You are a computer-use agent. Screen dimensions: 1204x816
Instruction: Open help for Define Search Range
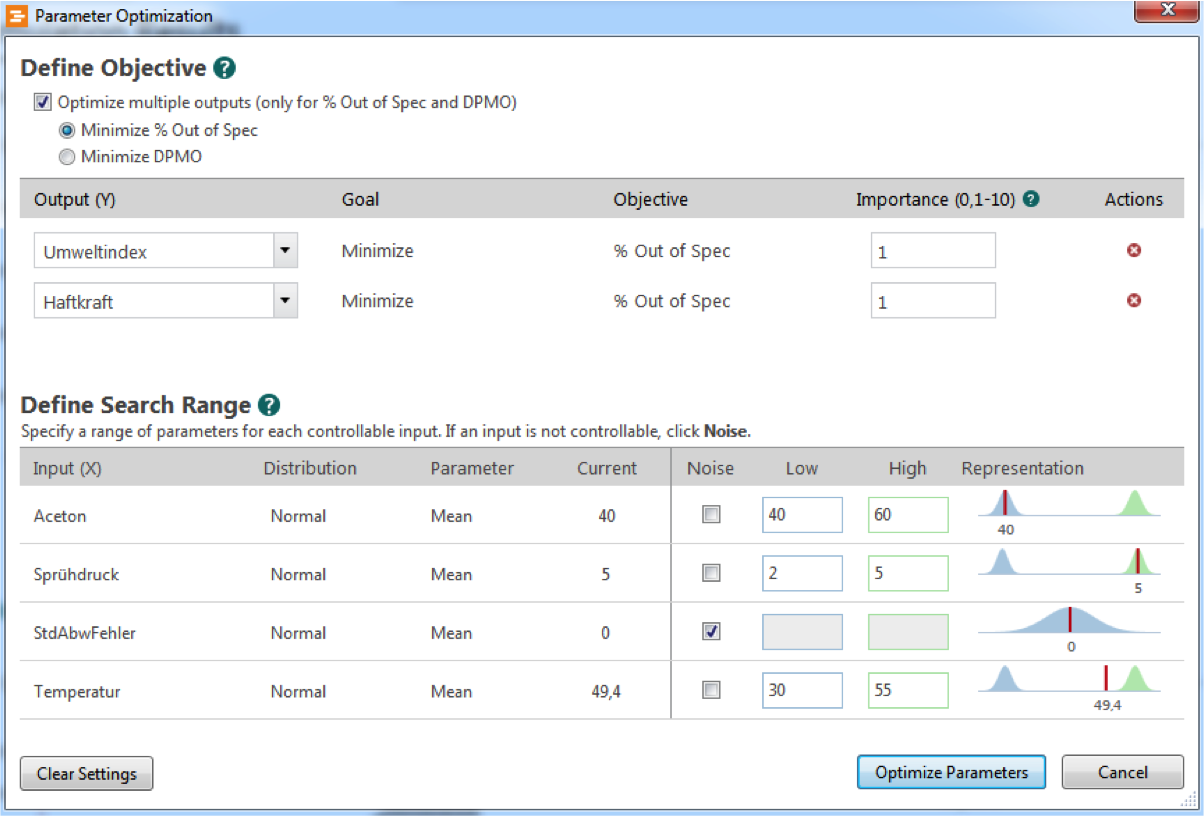click(269, 405)
